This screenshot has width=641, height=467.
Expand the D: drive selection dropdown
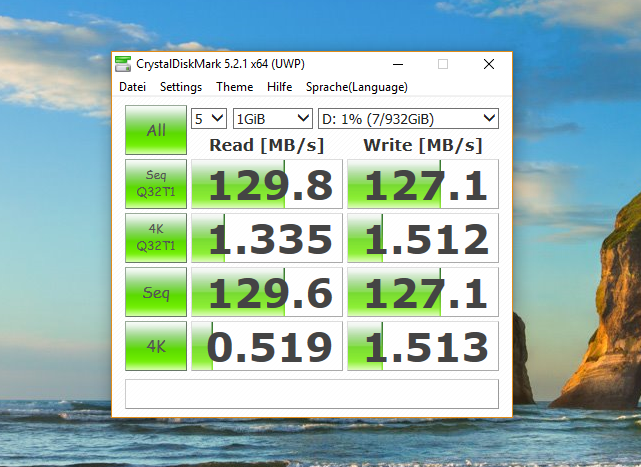[x=408, y=118]
